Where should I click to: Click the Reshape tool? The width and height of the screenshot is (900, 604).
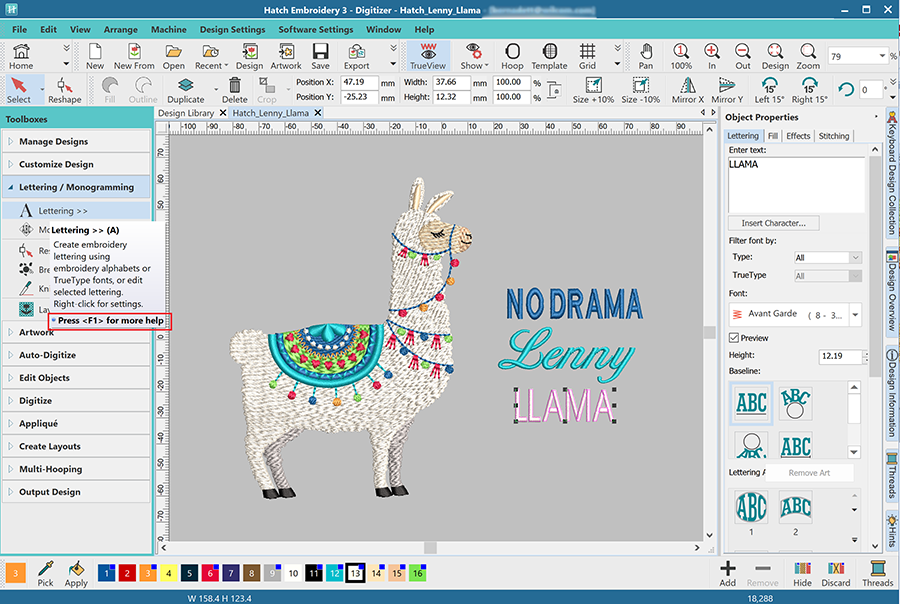click(x=64, y=89)
